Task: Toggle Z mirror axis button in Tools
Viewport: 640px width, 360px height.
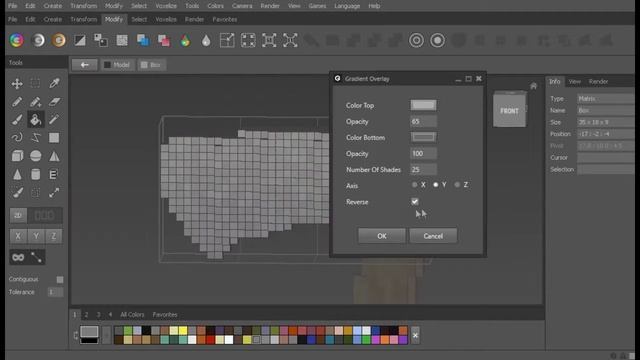Action: point(53,236)
